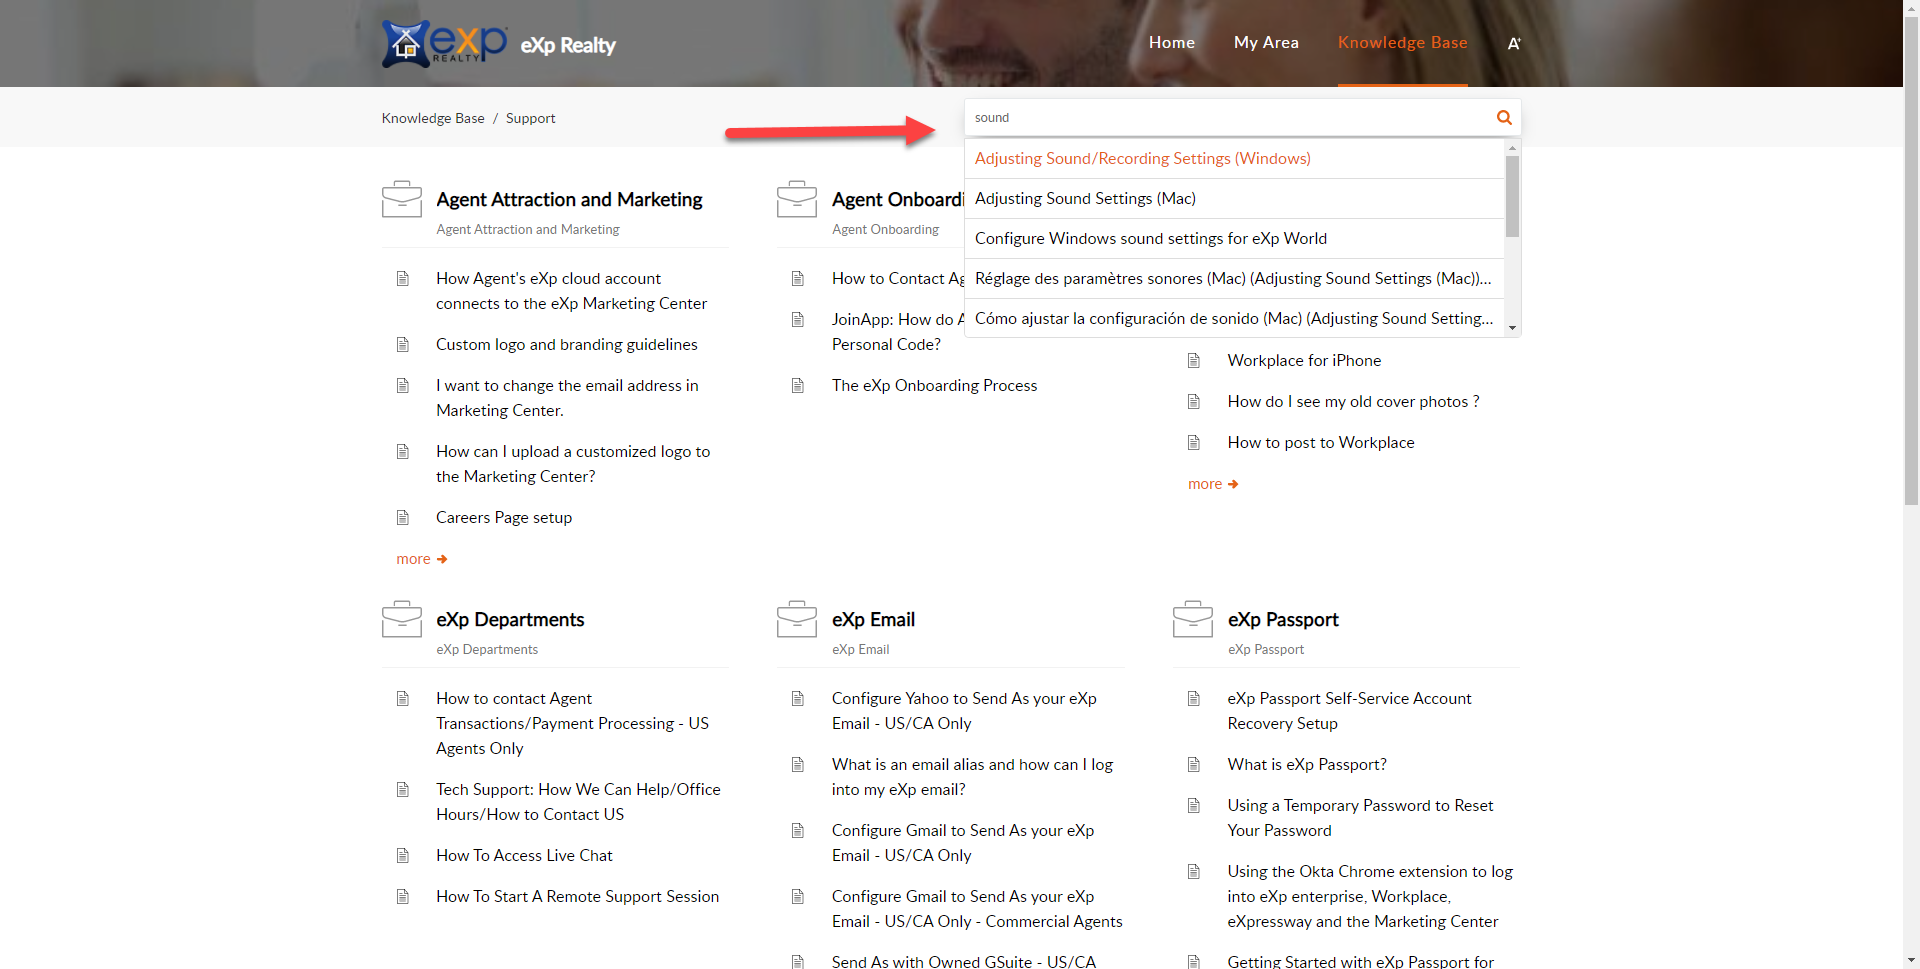Open eXp Passport Self-Service Account Recovery Setup
Viewport: 1920px width, 969px height.
point(1349,710)
